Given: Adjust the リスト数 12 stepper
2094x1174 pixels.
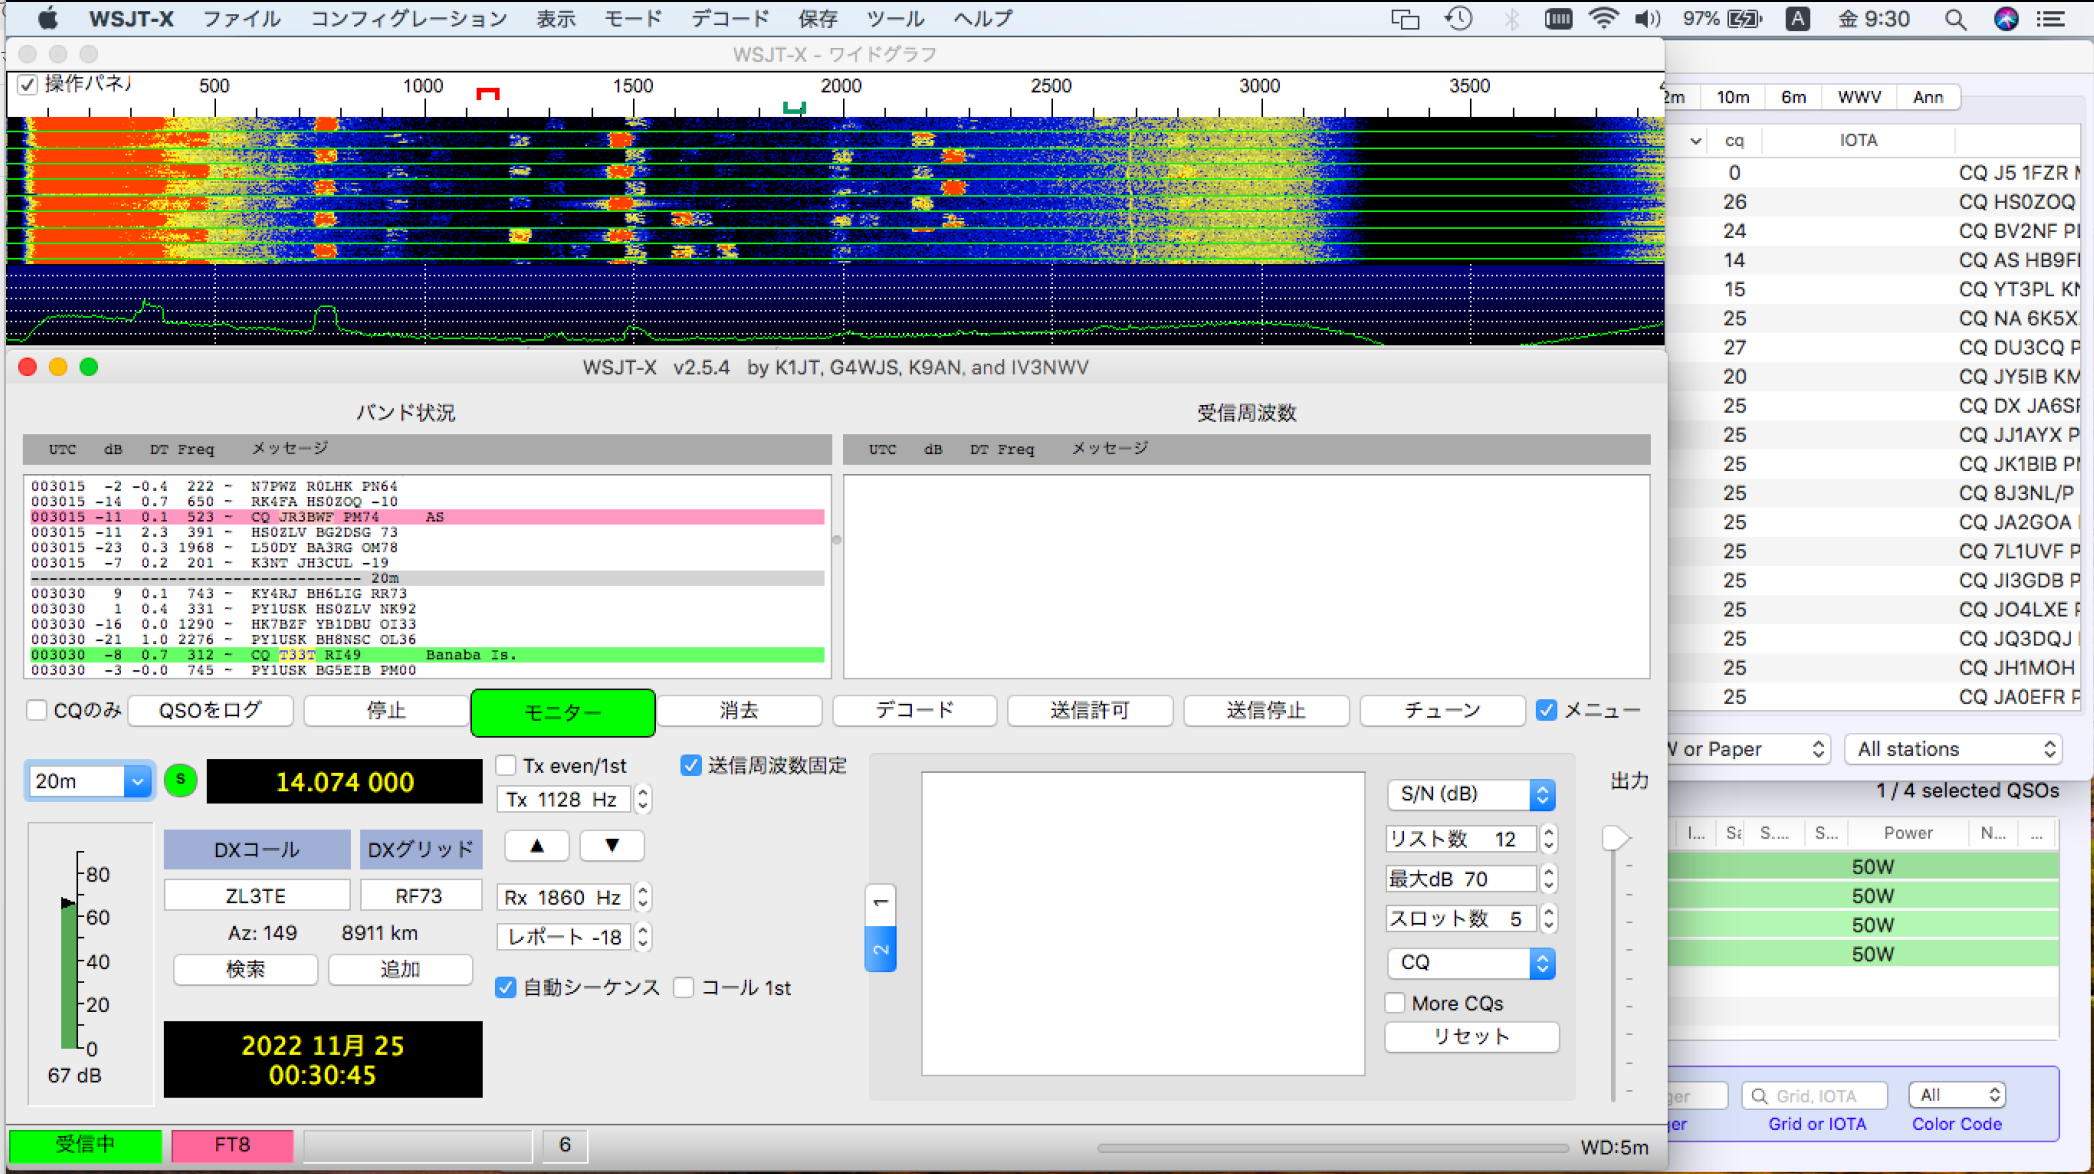Looking at the screenshot, I should point(1549,839).
